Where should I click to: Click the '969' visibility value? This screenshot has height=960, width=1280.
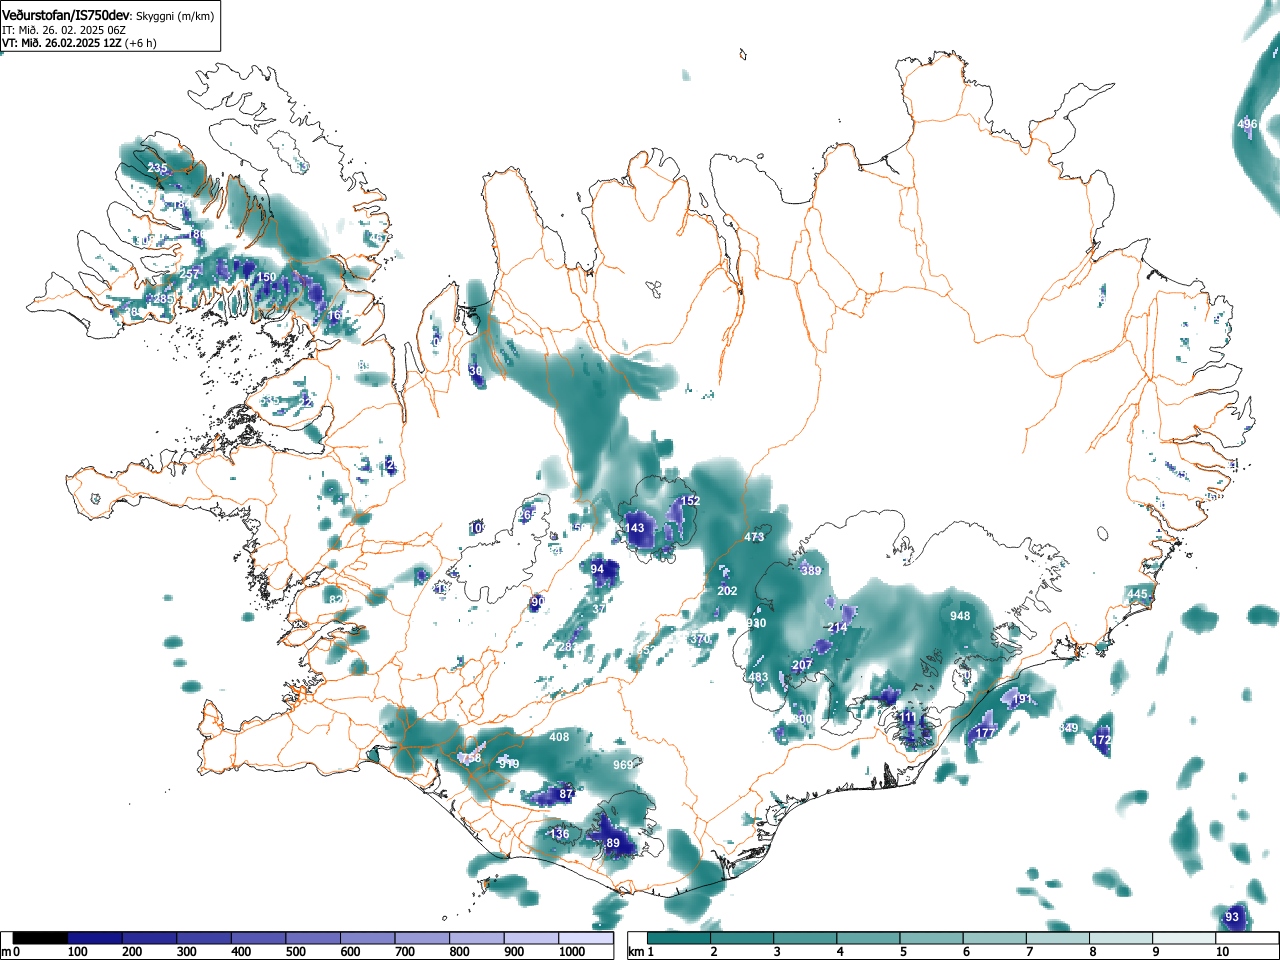click(x=623, y=765)
